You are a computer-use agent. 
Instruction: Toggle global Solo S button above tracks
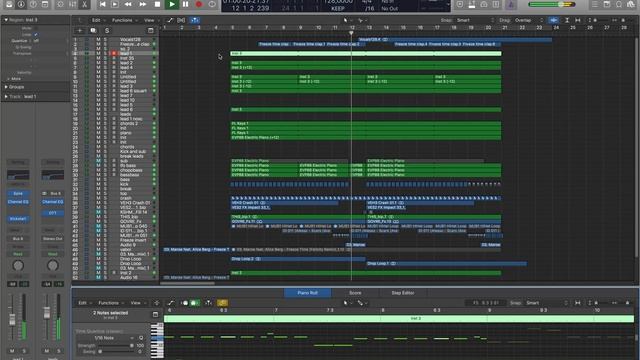107,31
